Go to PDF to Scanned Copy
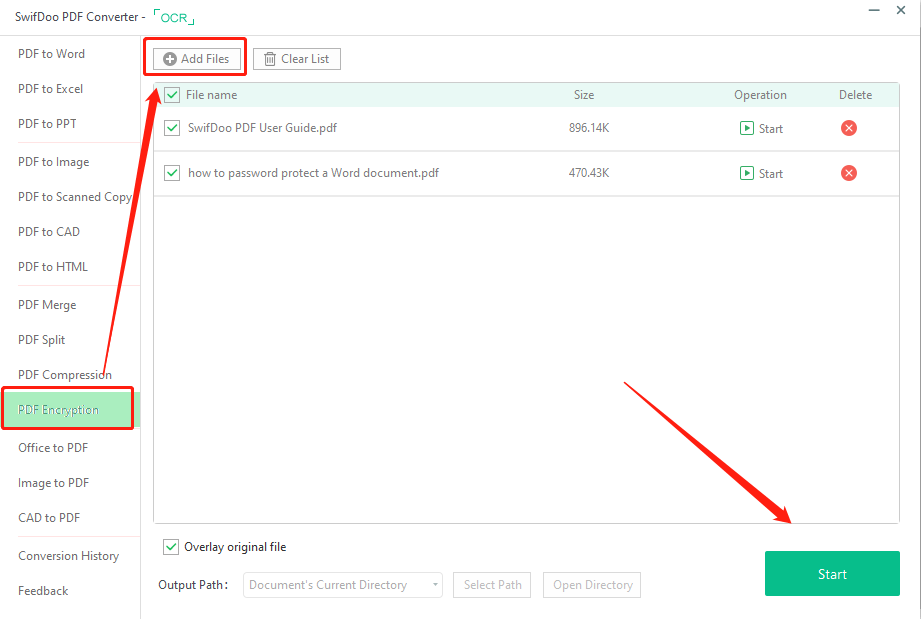 coord(75,197)
